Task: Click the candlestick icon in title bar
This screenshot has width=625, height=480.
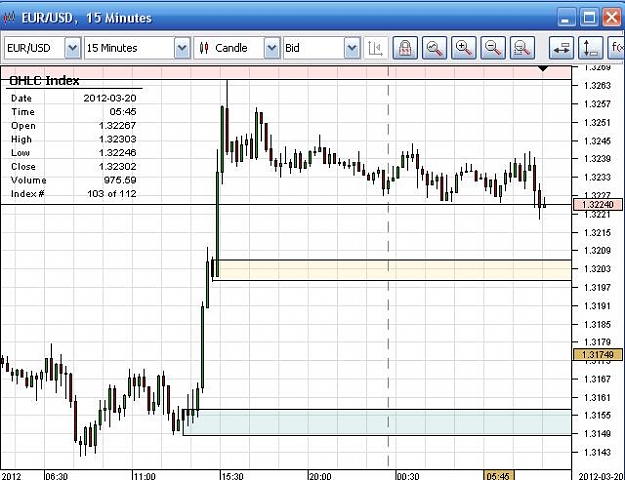Action: click(9, 18)
